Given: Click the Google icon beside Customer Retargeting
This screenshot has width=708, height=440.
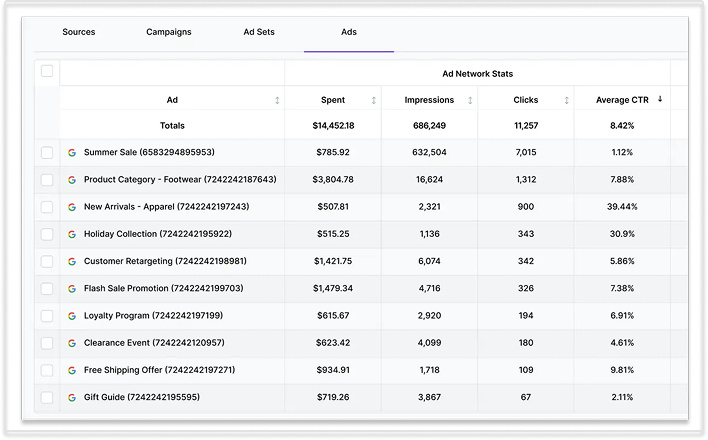Looking at the screenshot, I should click(72, 261).
